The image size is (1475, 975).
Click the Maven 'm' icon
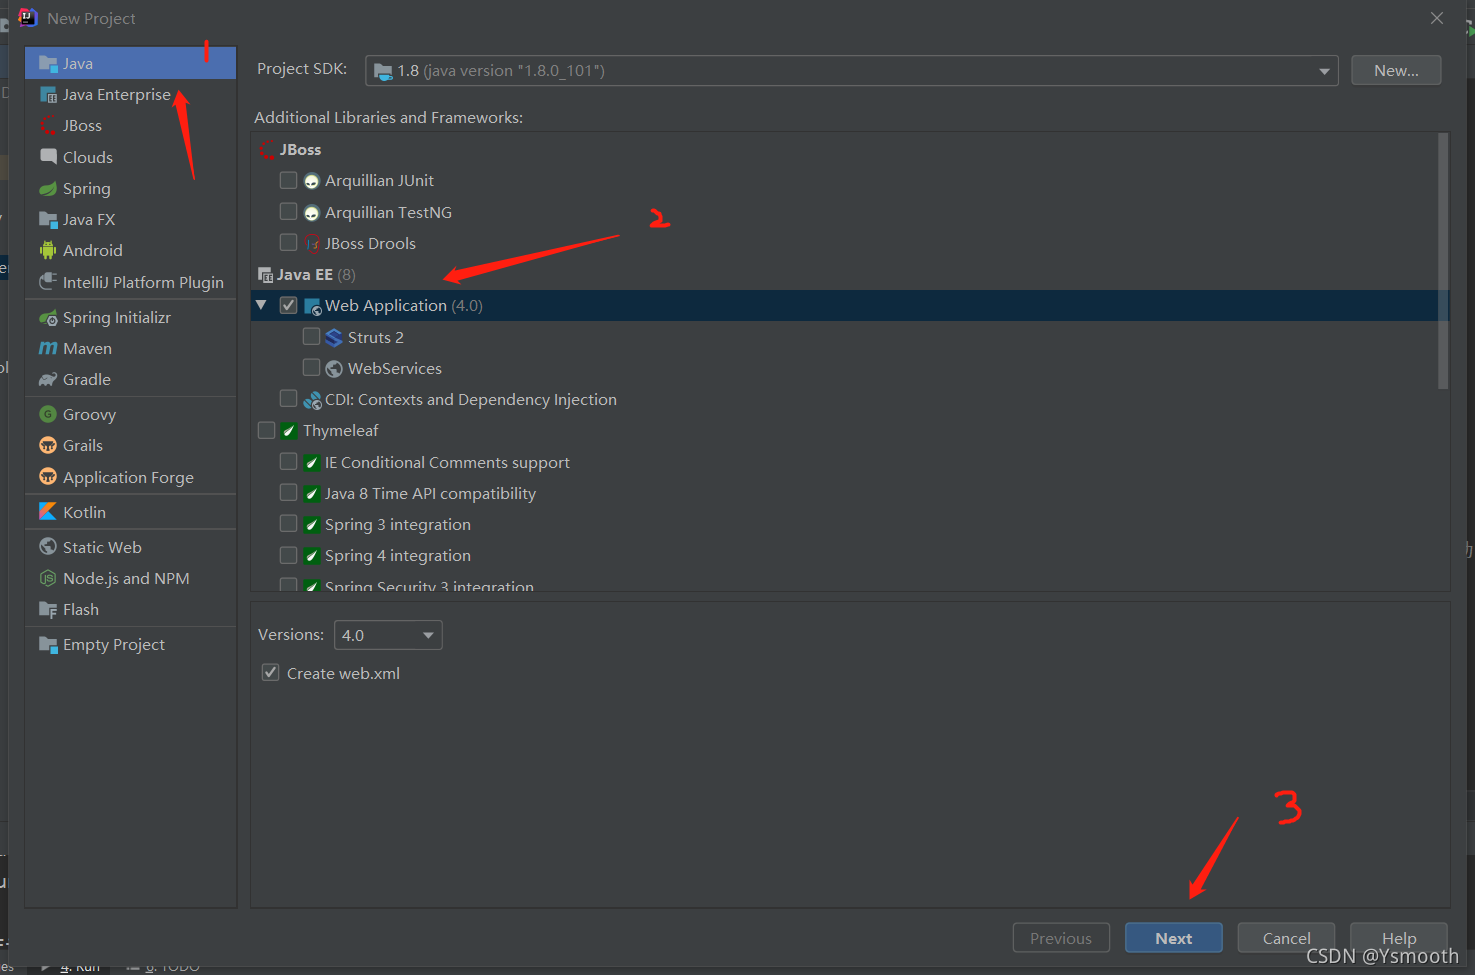point(48,349)
